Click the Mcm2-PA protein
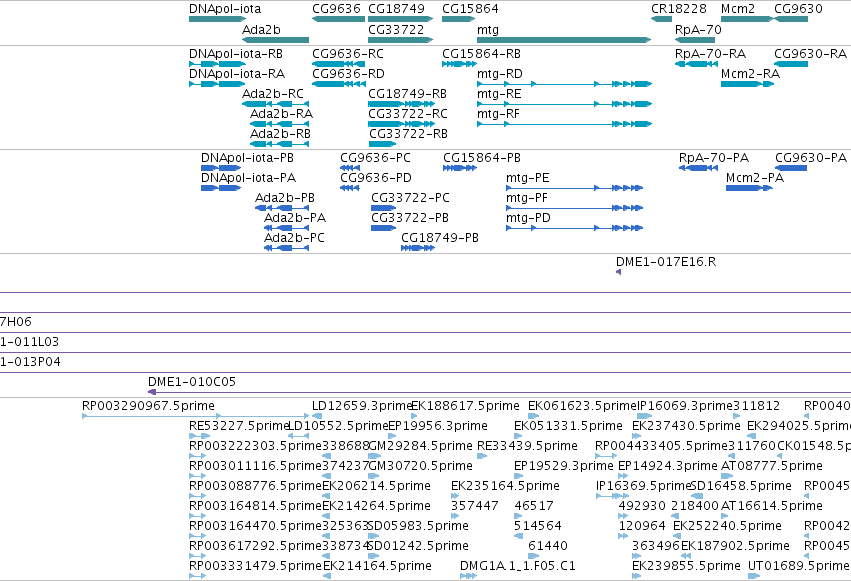The width and height of the screenshot is (851, 581). [750, 188]
